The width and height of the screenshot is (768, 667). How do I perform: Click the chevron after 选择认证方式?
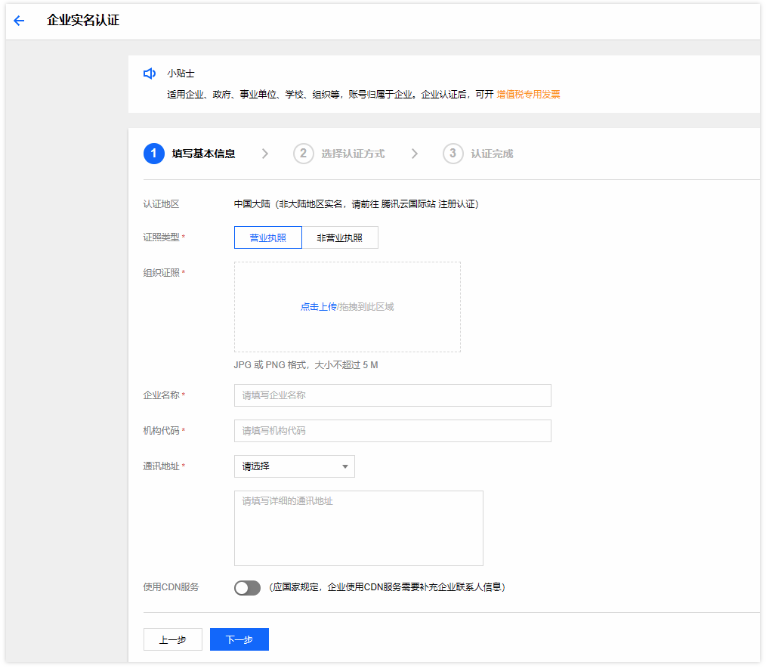coord(414,154)
